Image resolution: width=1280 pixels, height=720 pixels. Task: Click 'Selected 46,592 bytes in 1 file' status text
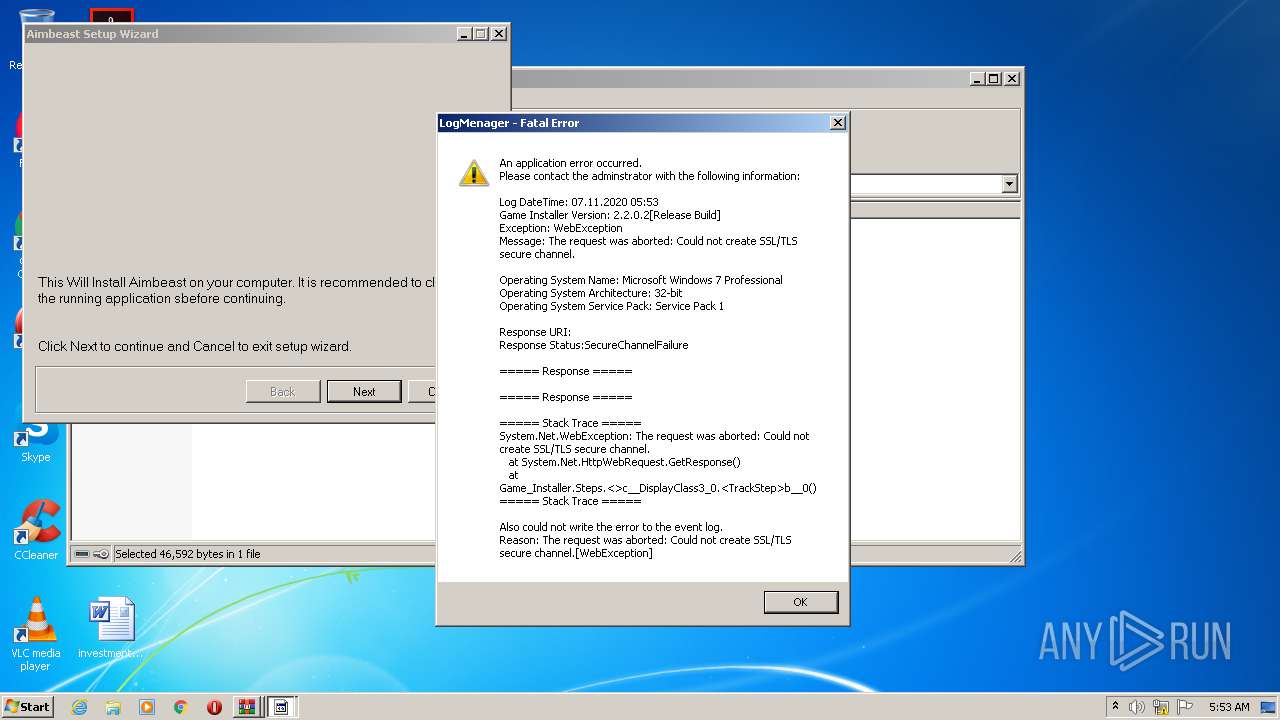point(188,554)
